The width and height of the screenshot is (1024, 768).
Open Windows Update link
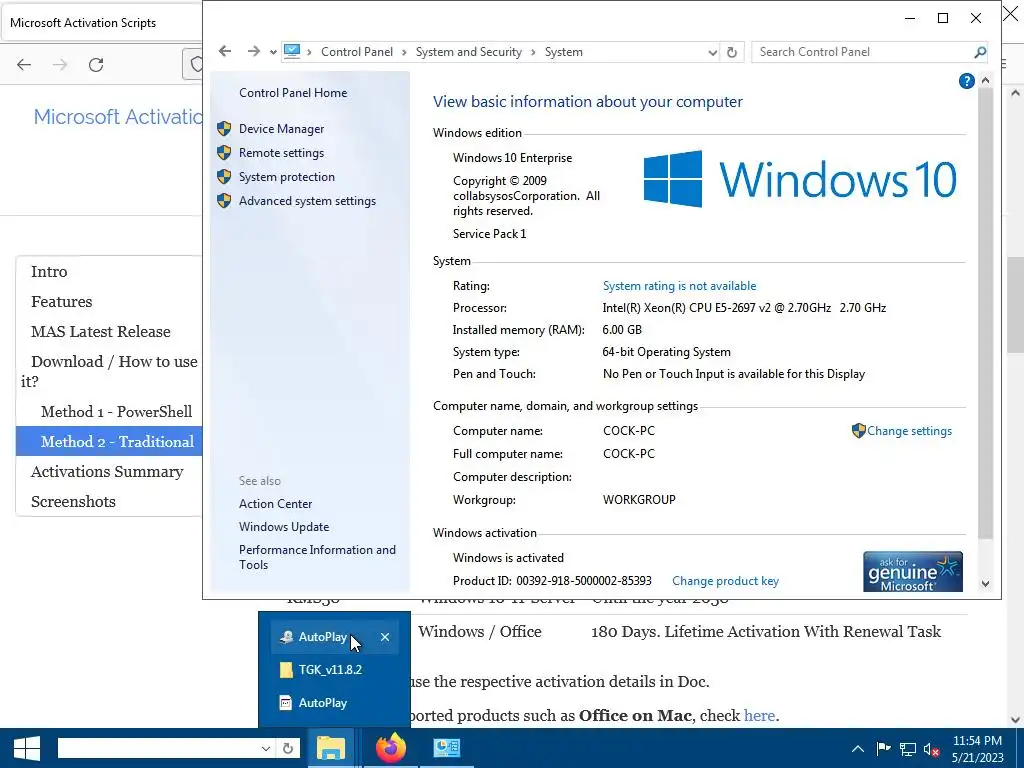point(283,526)
